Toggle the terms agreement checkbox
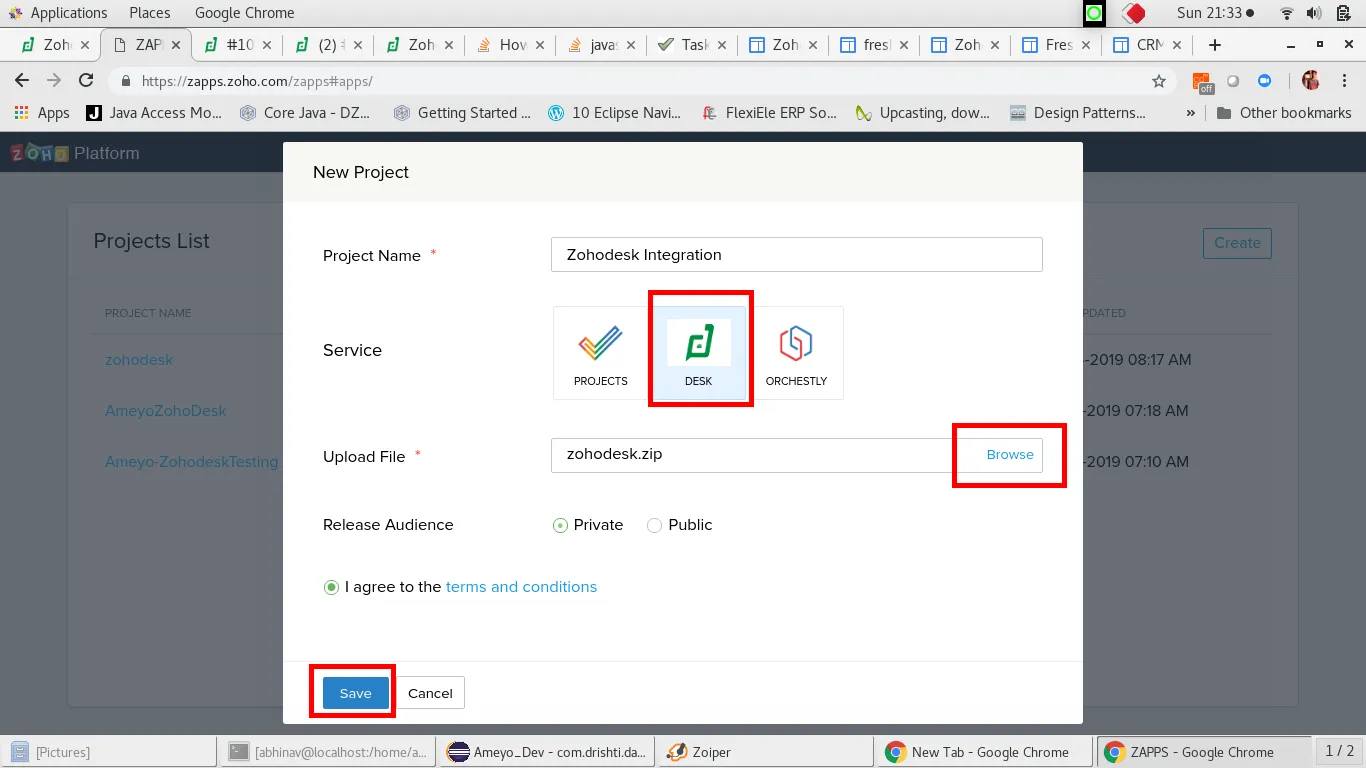 pos(331,587)
